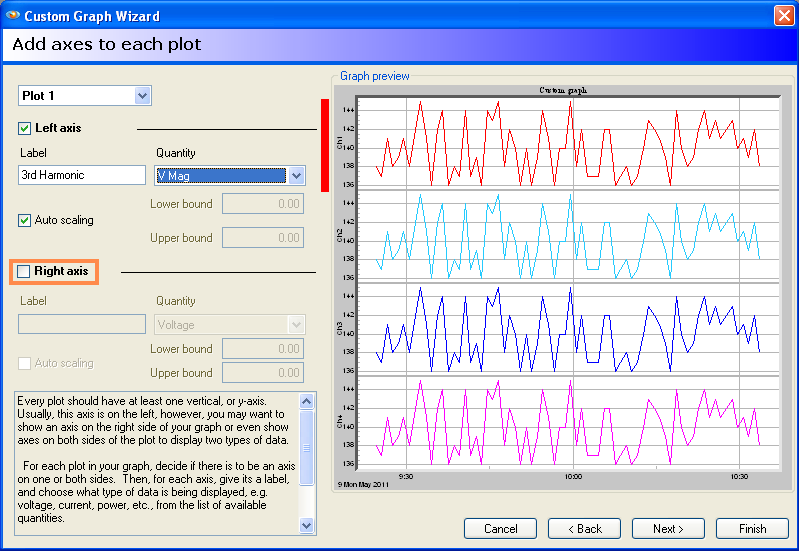Expand the V Mag quantity dropdown

pyautogui.click(x=295, y=175)
